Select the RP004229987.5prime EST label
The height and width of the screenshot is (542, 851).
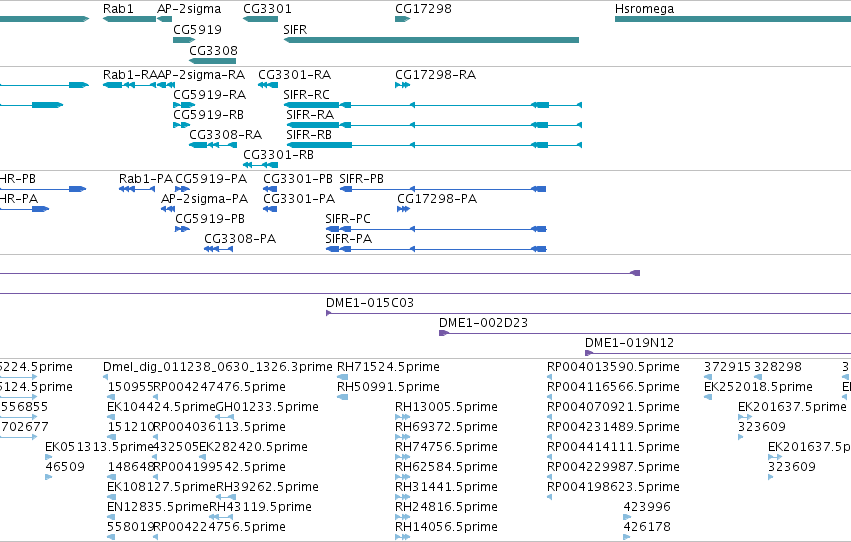pyautogui.click(x=613, y=467)
